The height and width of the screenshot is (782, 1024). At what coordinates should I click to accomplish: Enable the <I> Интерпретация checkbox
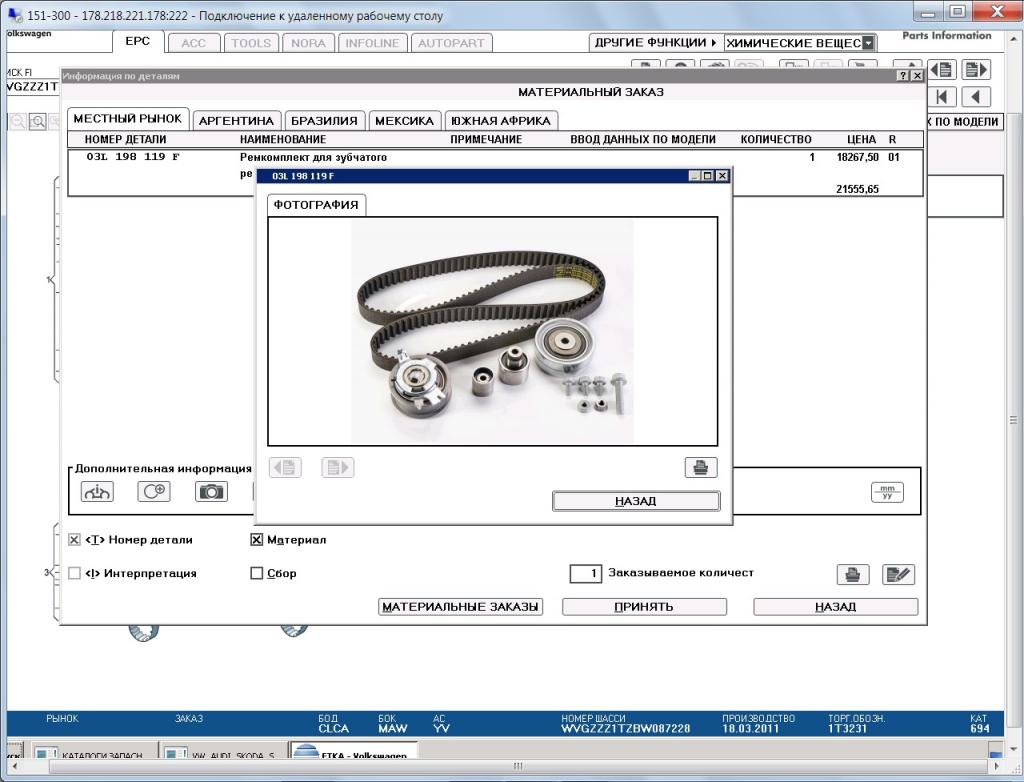tap(74, 573)
